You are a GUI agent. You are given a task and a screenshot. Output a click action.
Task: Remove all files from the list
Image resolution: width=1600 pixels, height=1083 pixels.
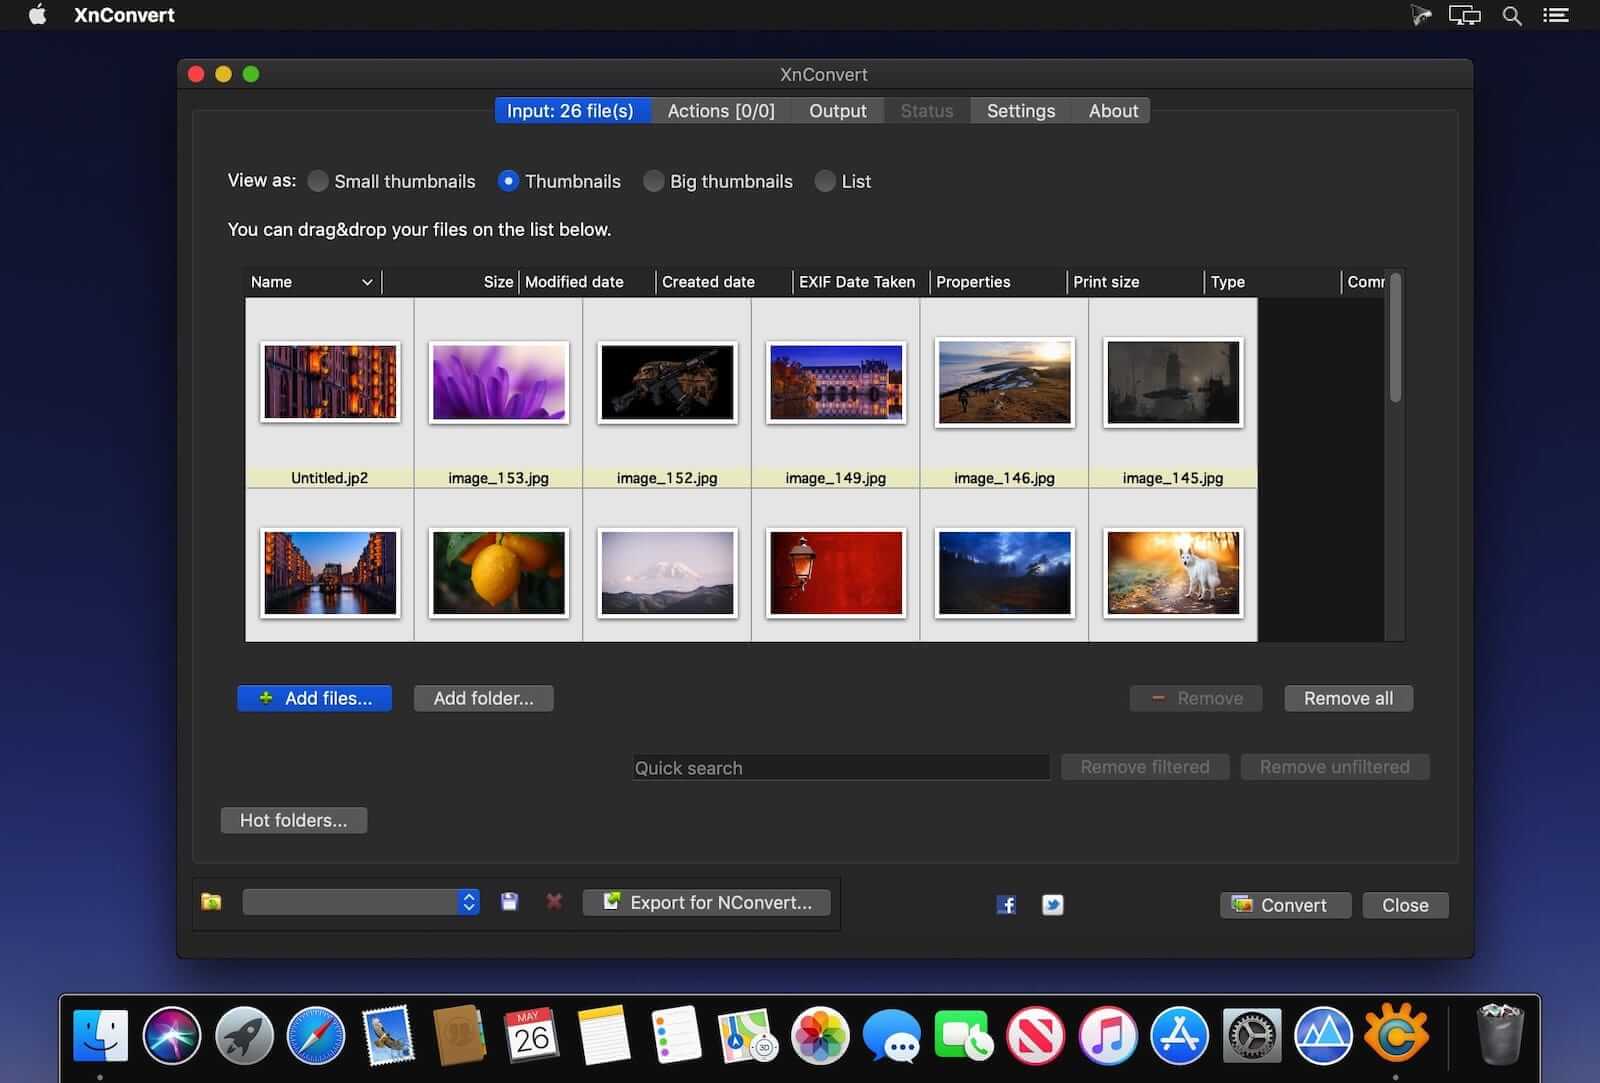click(x=1347, y=698)
